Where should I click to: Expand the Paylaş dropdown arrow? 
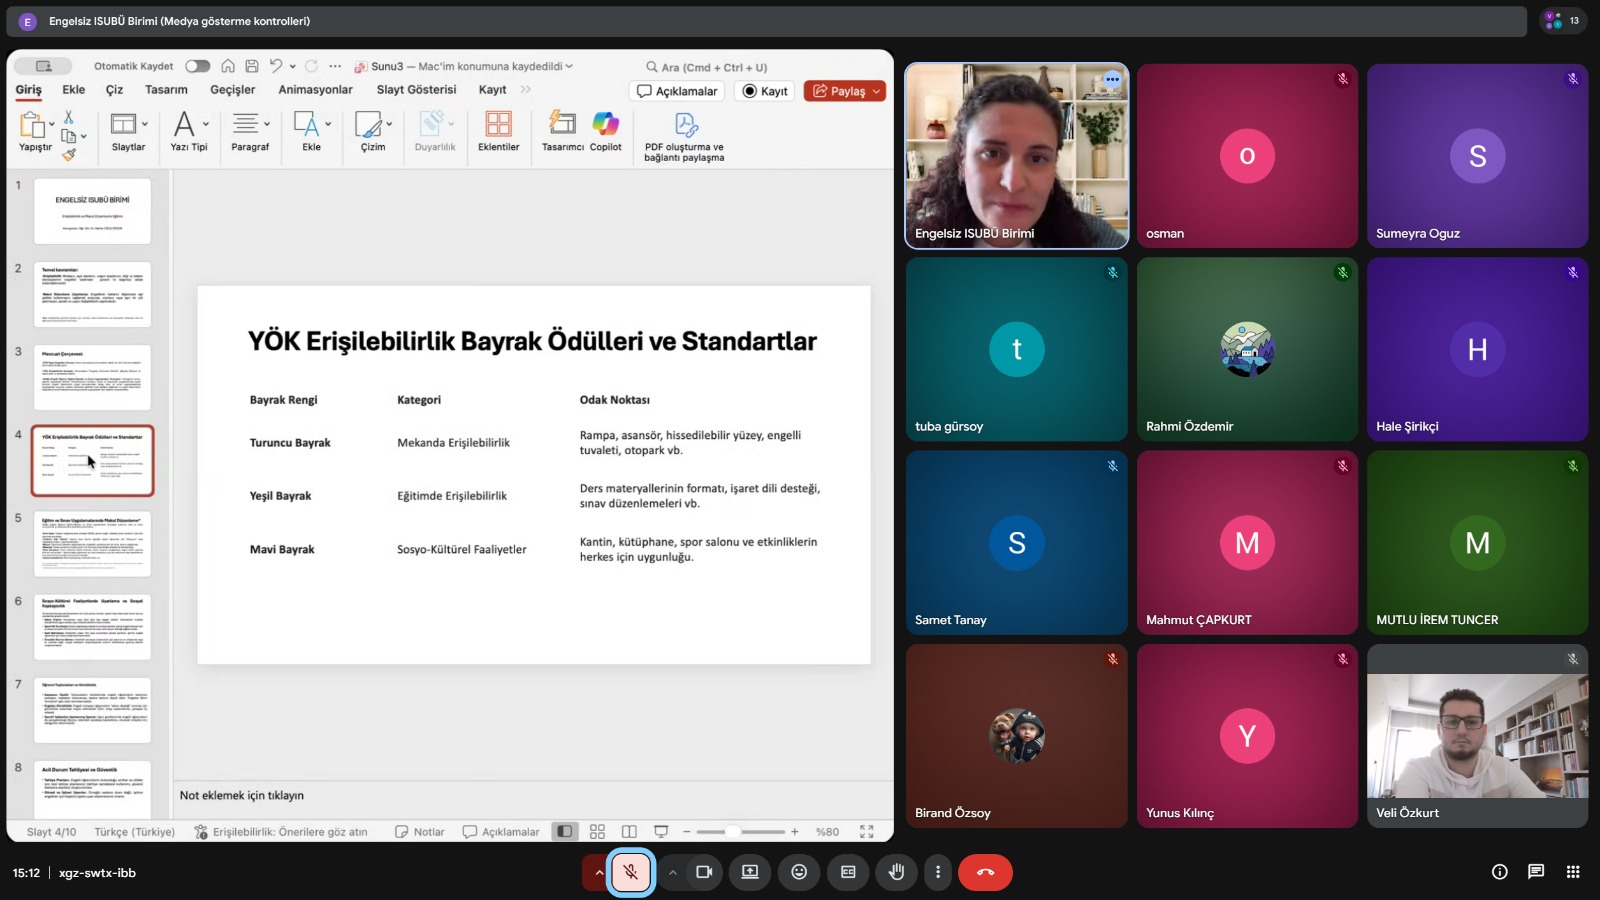[877, 91]
